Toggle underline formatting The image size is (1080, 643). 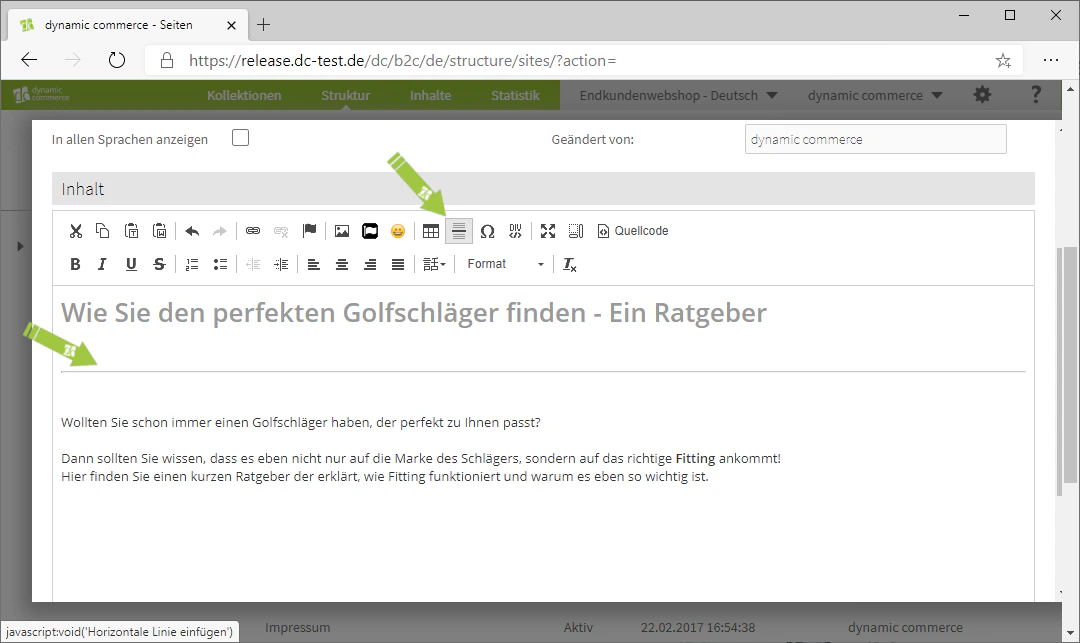[x=131, y=264]
